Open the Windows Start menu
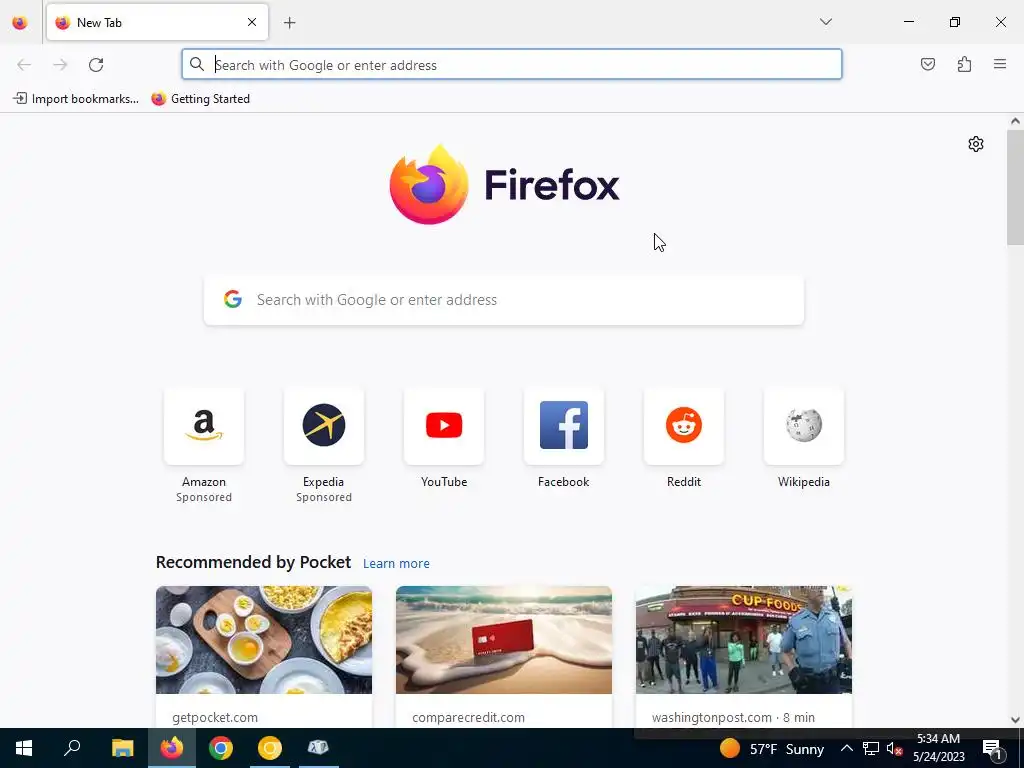 [24, 748]
